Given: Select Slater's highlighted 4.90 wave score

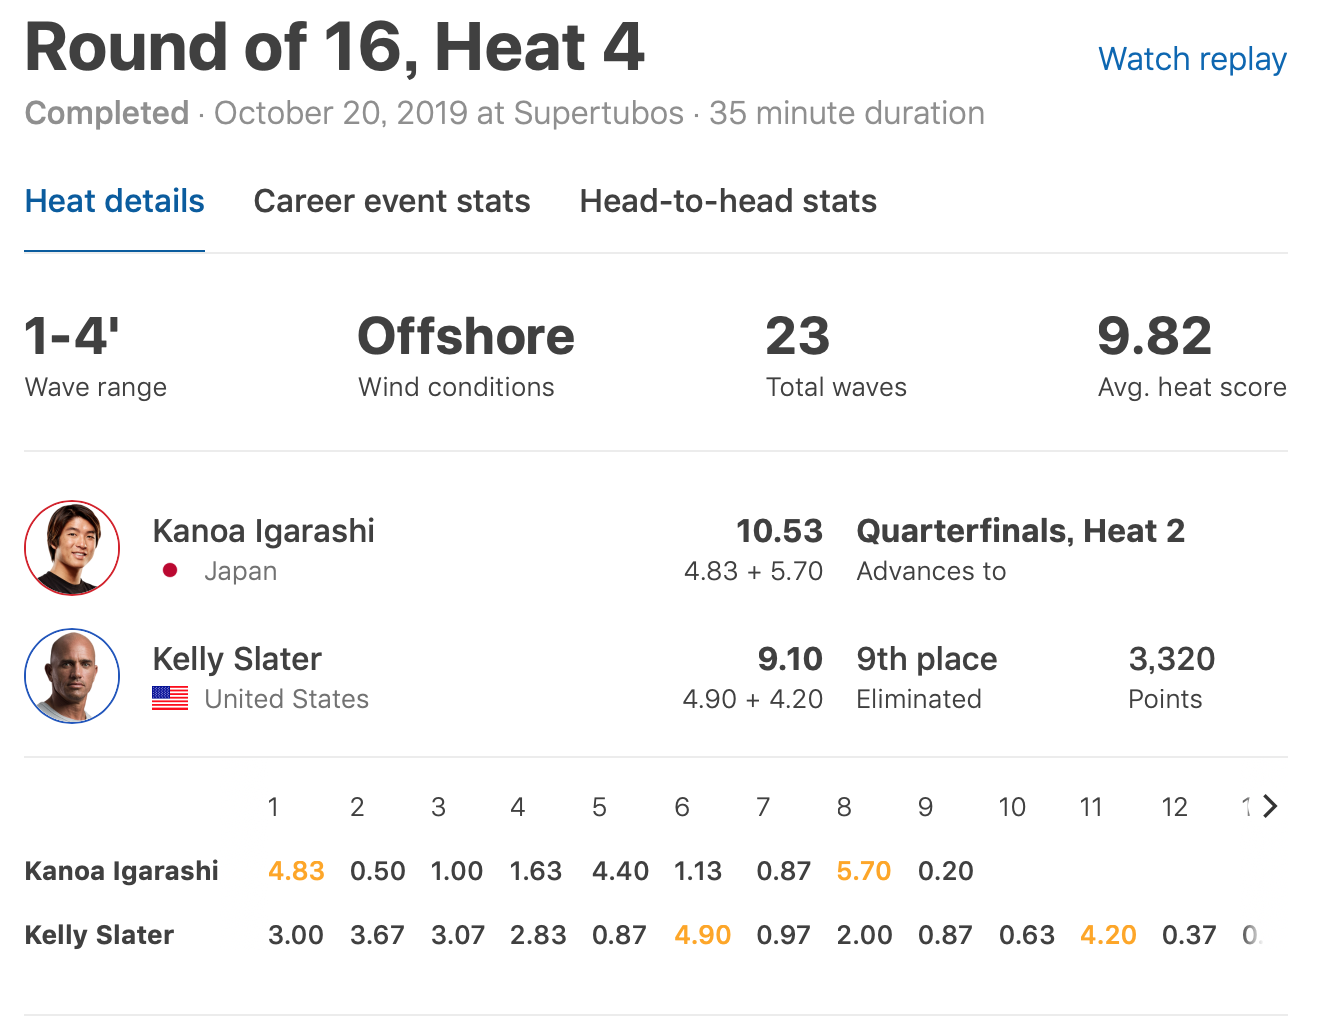Looking at the screenshot, I should (x=702, y=935).
